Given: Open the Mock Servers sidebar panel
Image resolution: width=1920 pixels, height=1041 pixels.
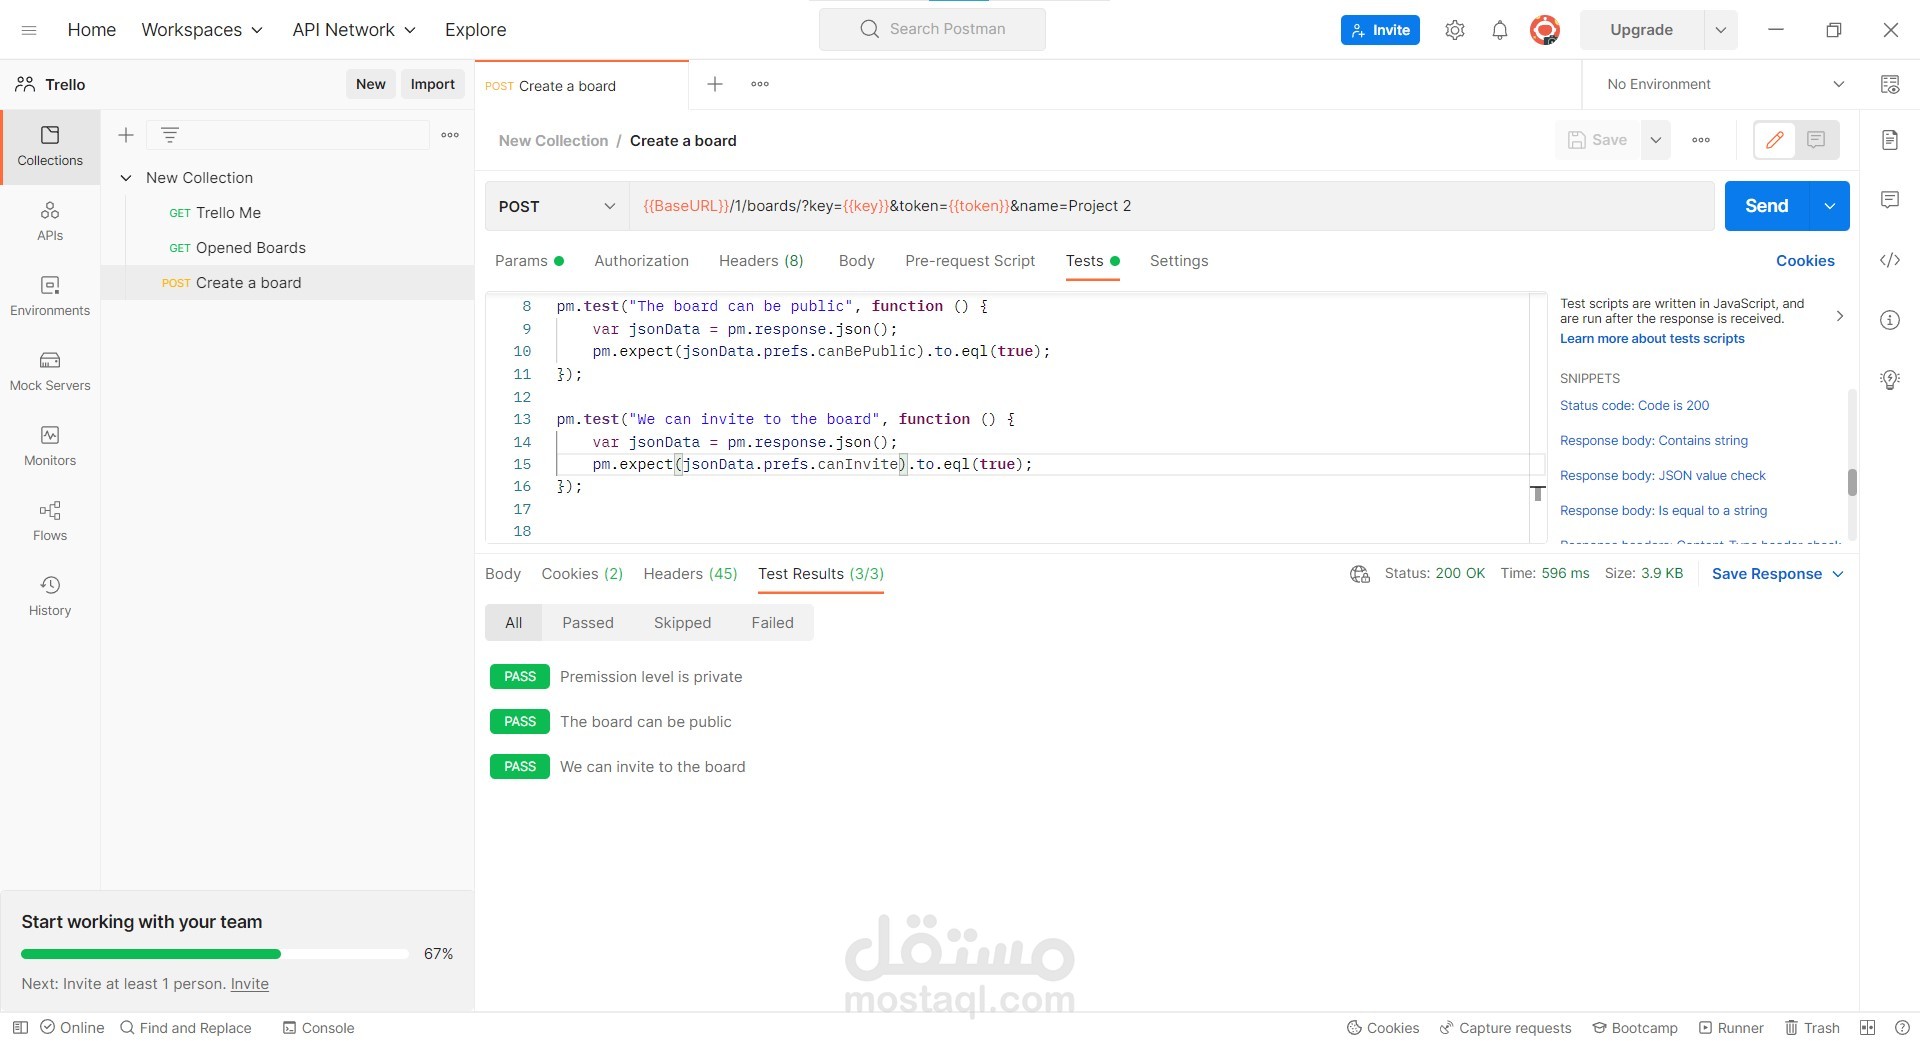Looking at the screenshot, I should tap(50, 372).
